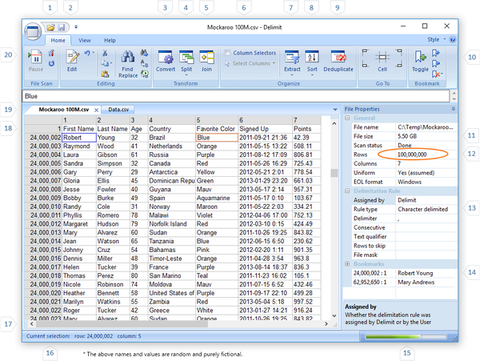The width and height of the screenshot is (480, 361).
Task: Open Find Replace binoculars tool
Action: tap(128, 57)
